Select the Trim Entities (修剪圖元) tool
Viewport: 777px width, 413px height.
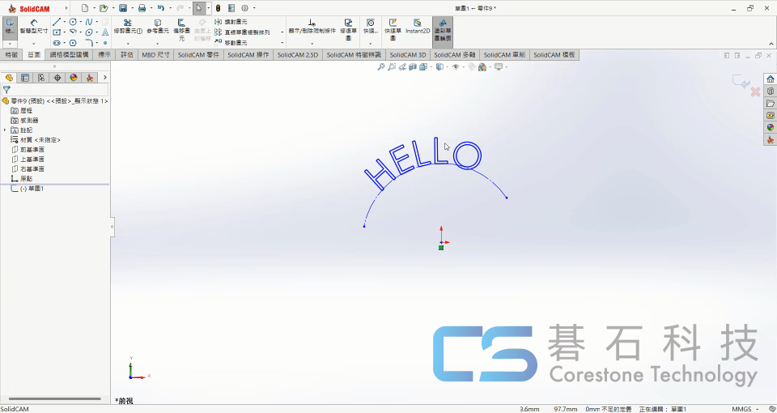tap(127, 26)
